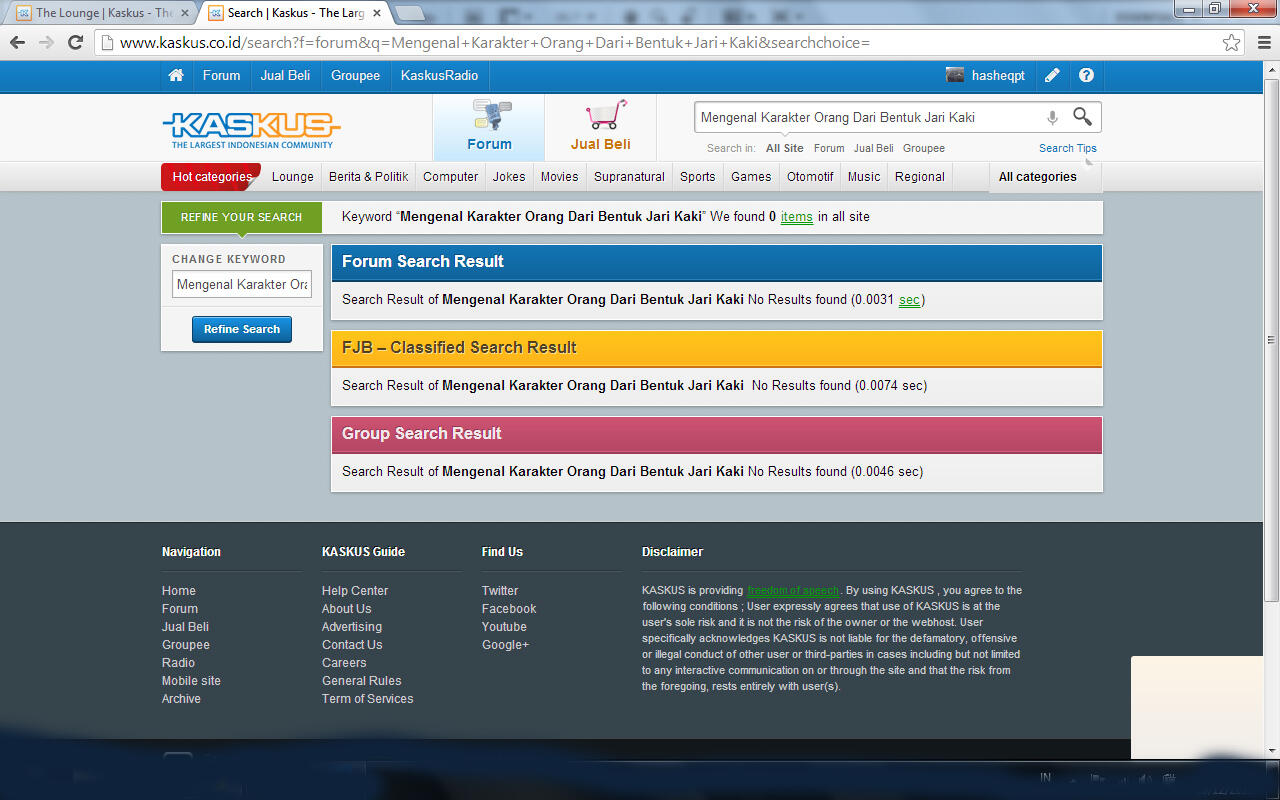1280x800 pixels.
Task: Open the Twitter footer link
Action: pyautogui.click(x=500, y=591)
